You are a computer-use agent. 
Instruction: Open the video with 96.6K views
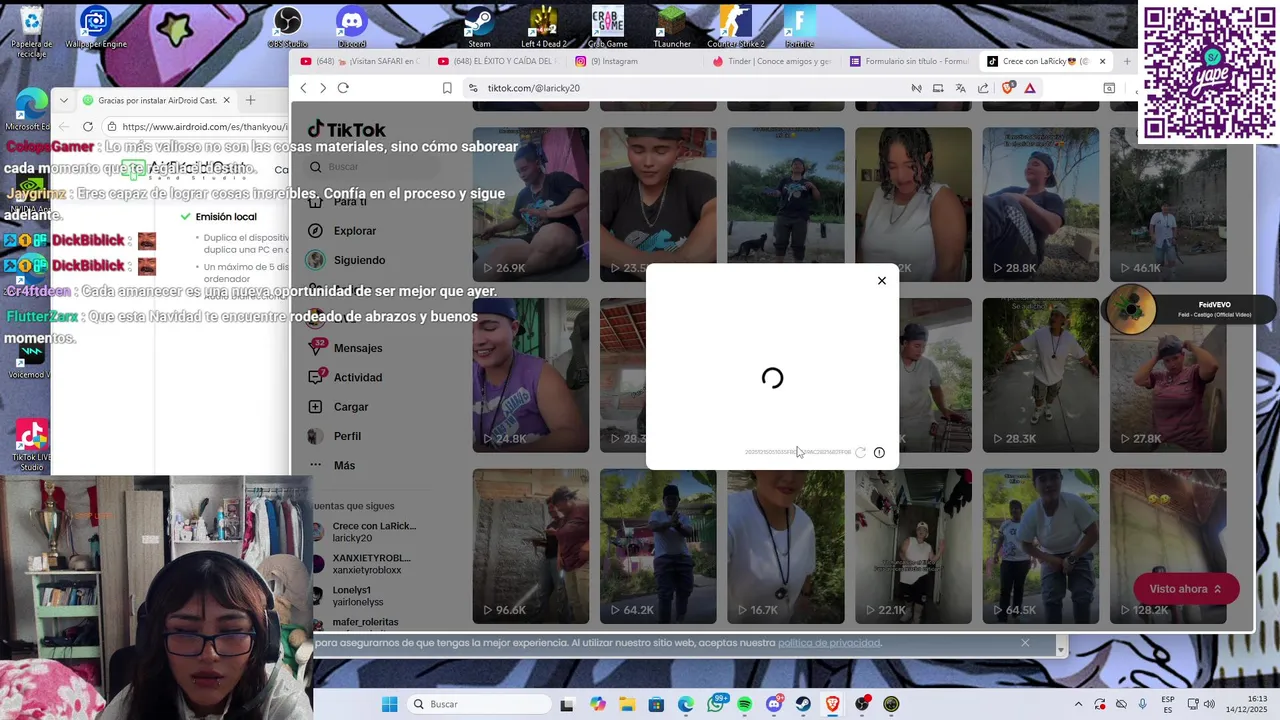coord(531,546)
